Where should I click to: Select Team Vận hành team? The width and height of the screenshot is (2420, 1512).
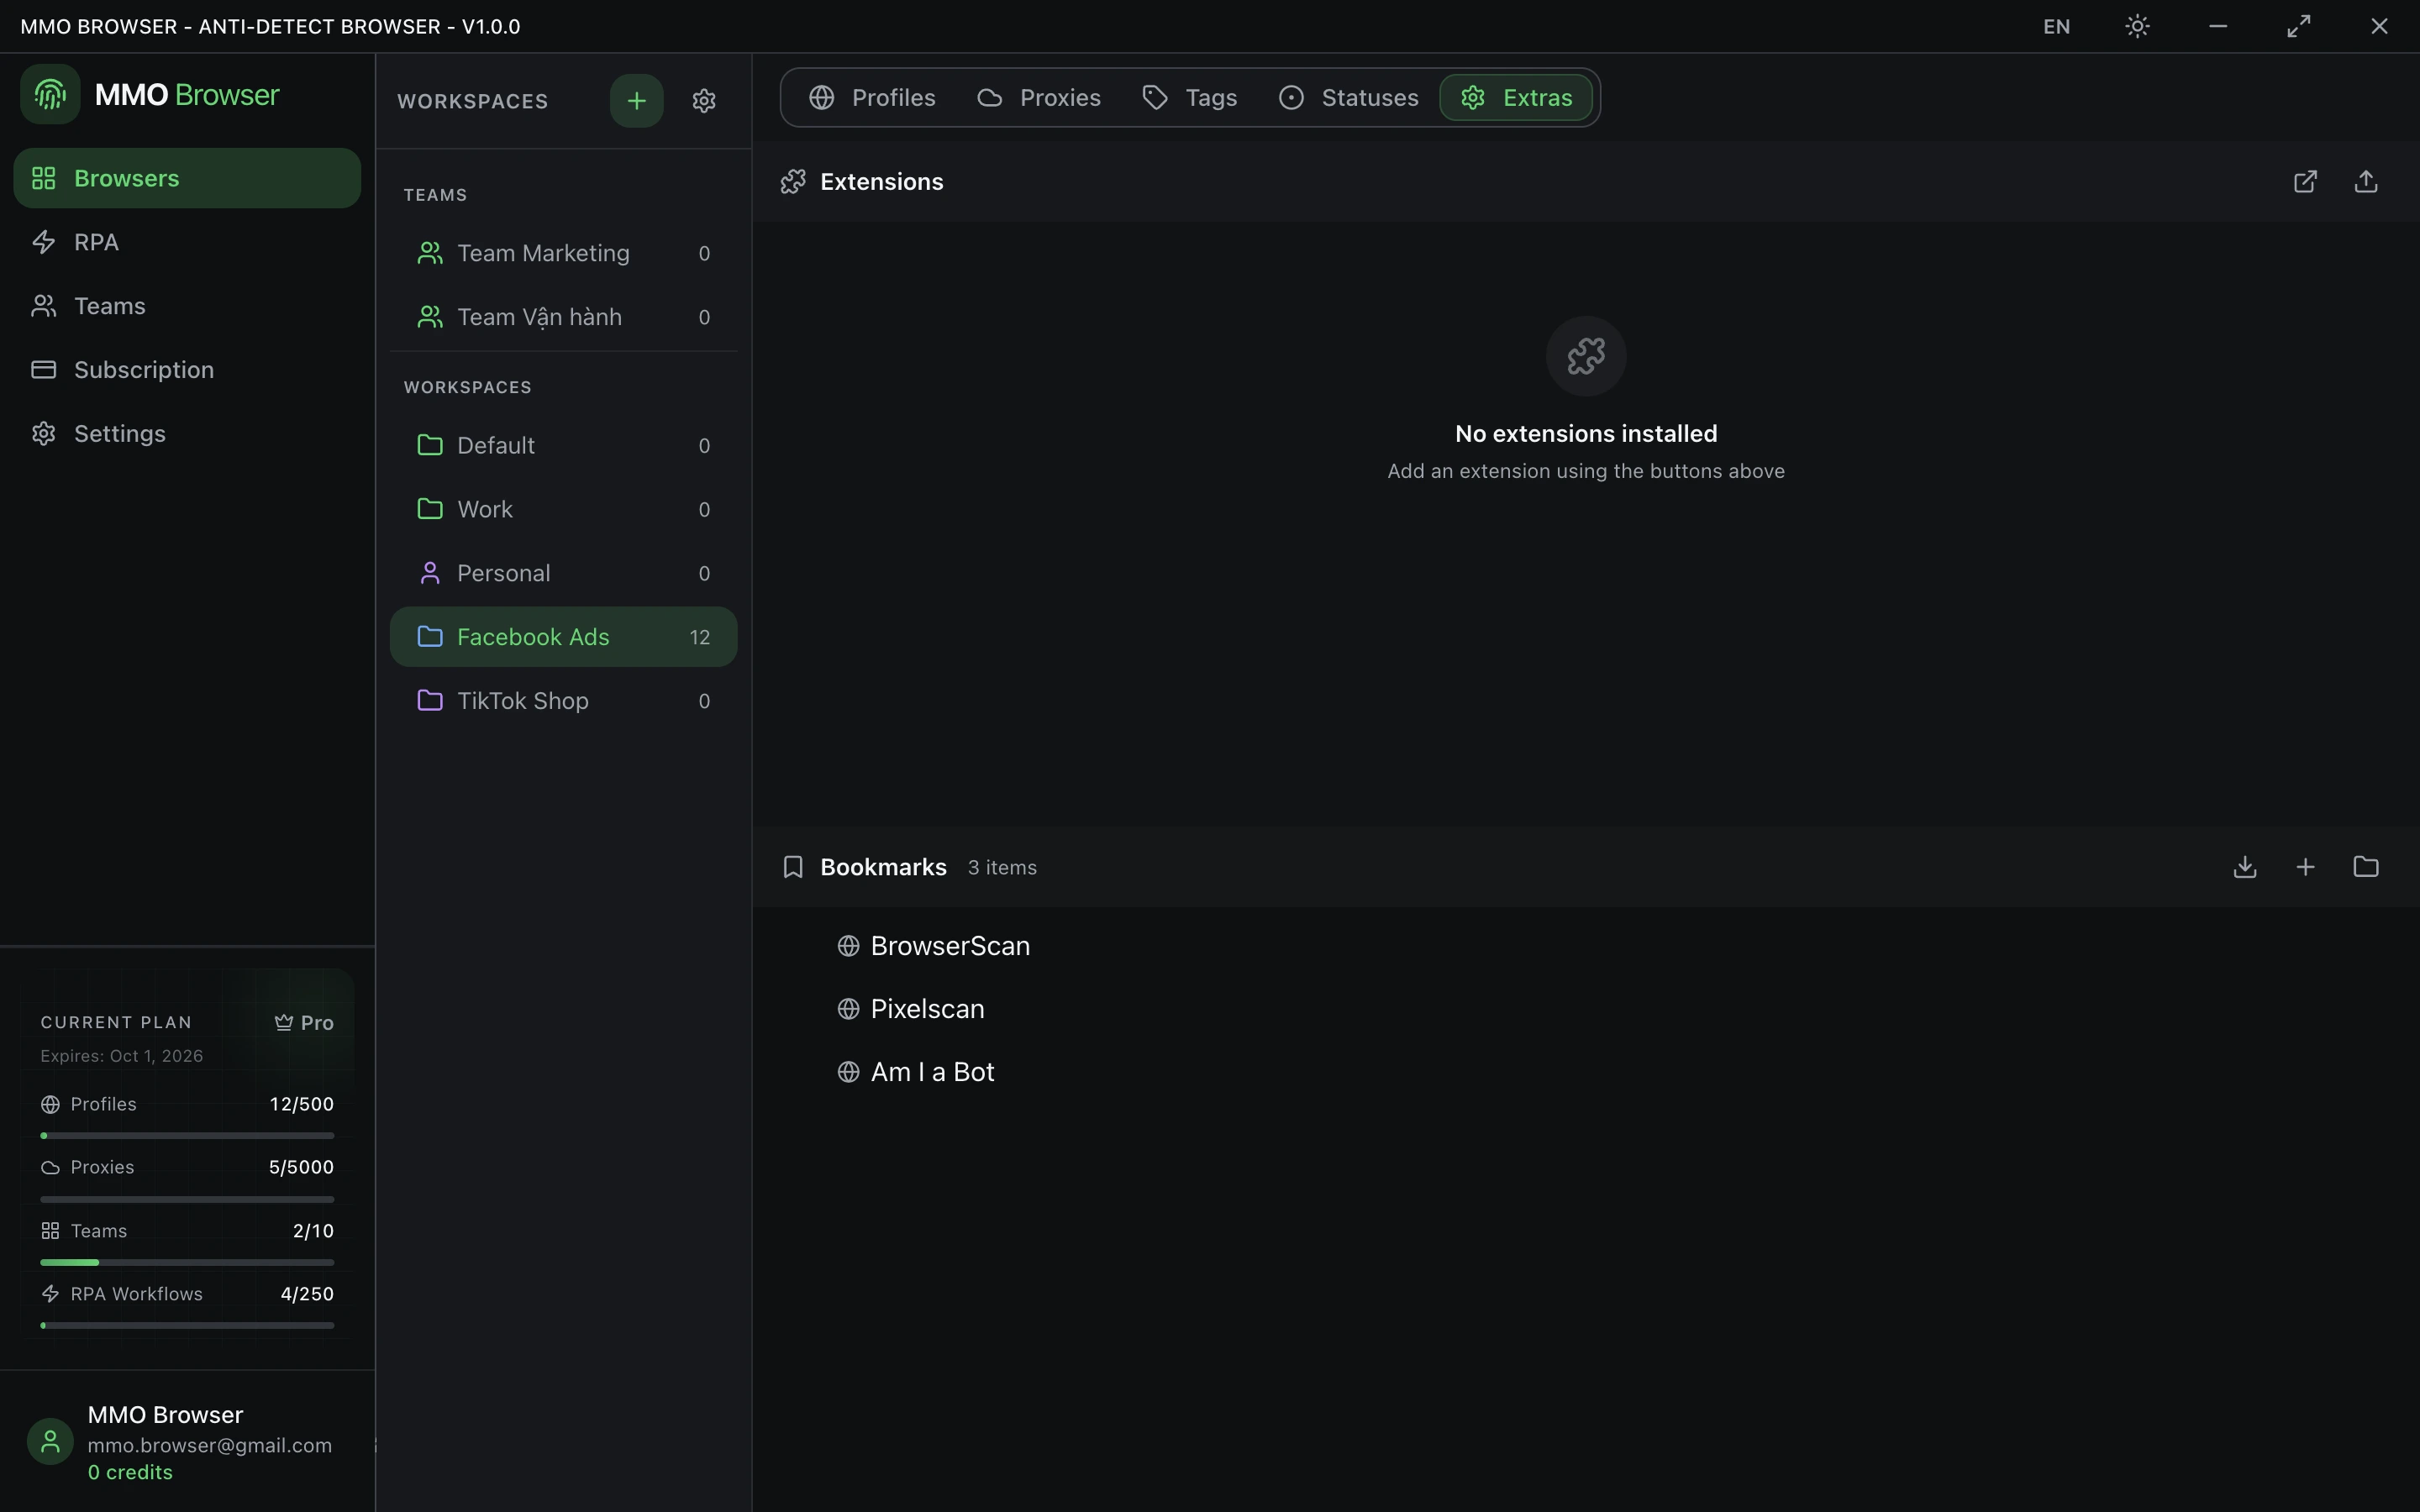[564, 317]
